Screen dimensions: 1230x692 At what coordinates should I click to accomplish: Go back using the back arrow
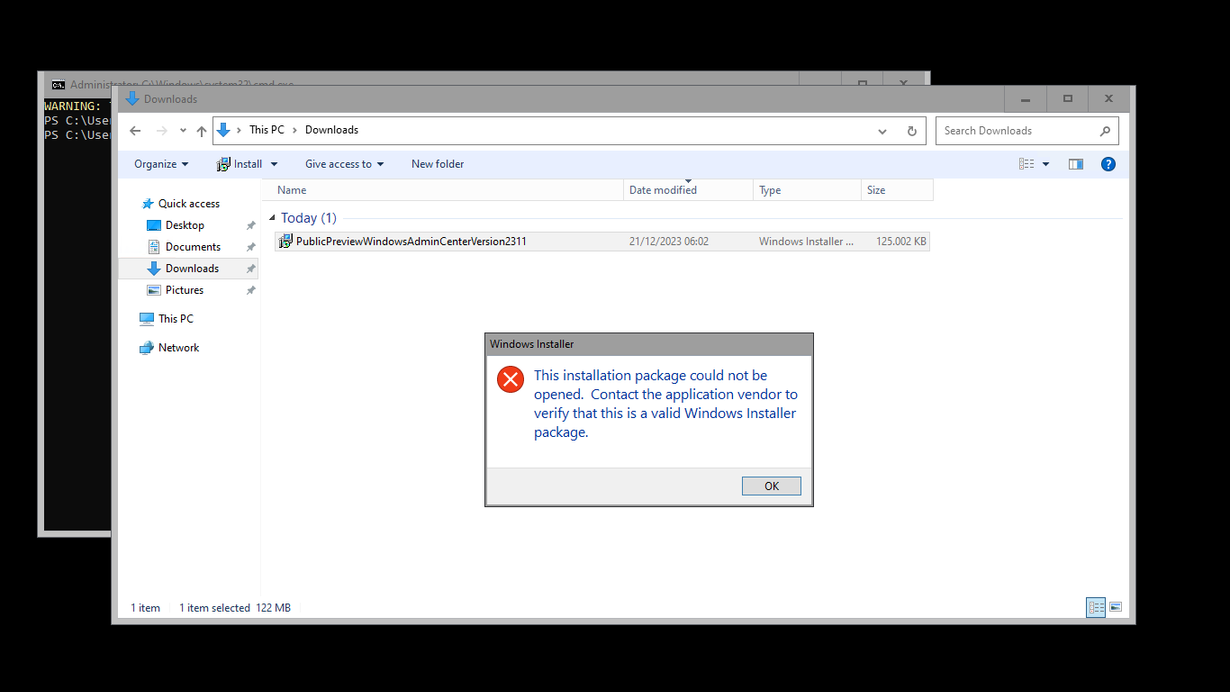135,131
